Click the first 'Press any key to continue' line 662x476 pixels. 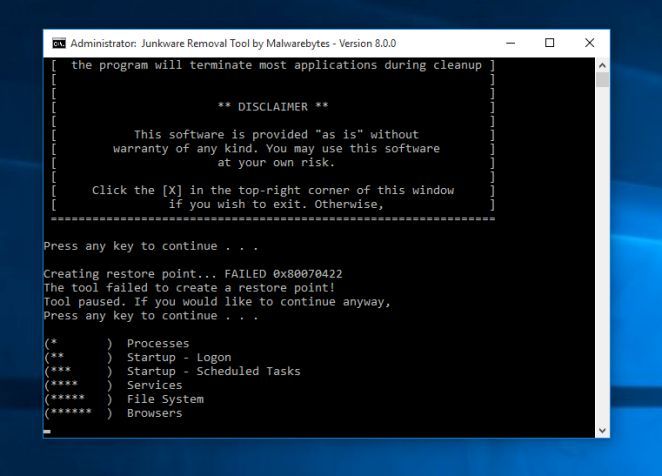[x=151, y=246]
